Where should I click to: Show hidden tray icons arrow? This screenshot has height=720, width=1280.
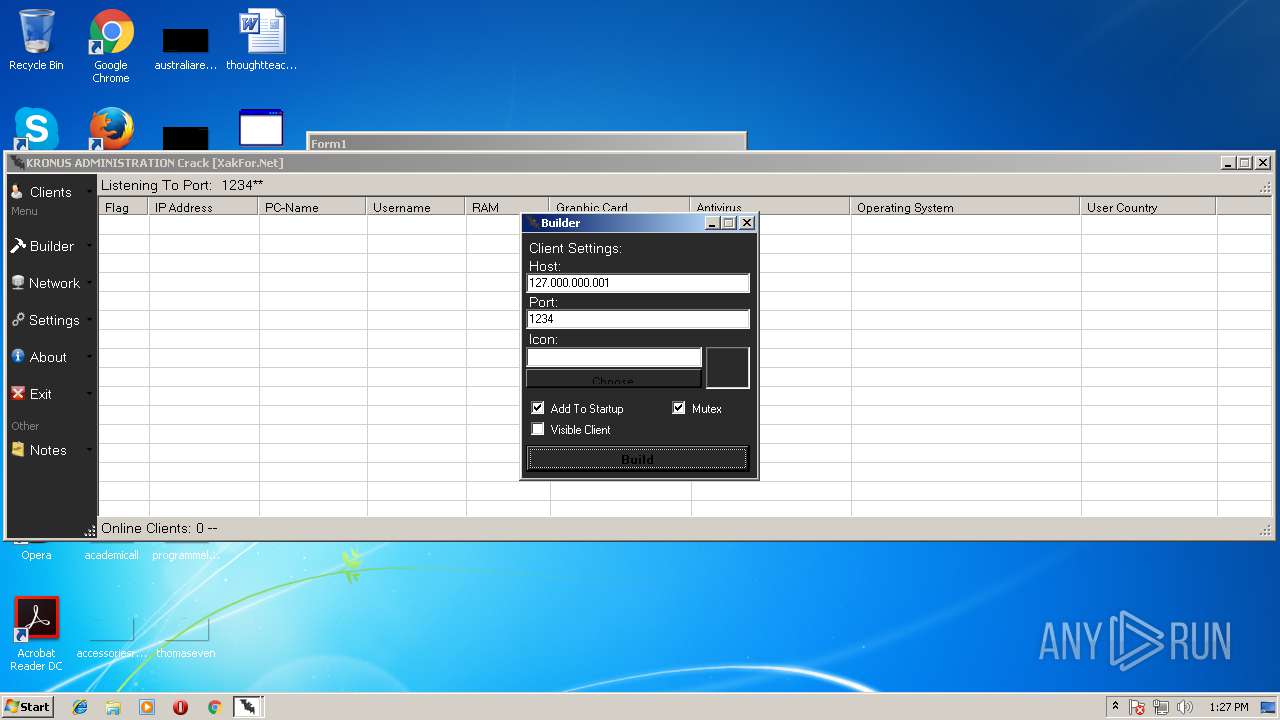[x=1115, y=706]
